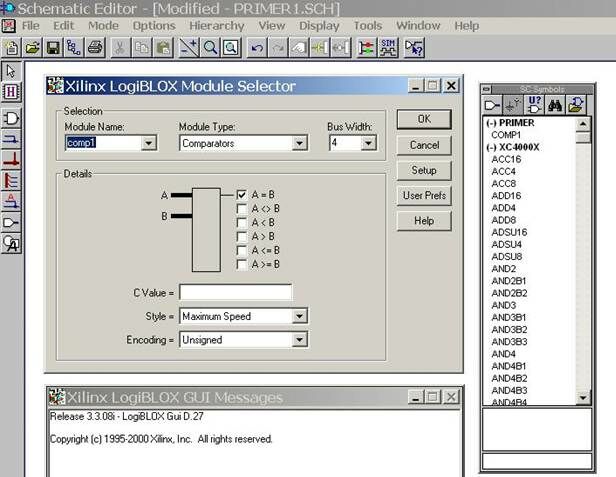The image size is (616, 477).
Task: Open the Bus Width dropdown
Action: click(x=368, y=143)
